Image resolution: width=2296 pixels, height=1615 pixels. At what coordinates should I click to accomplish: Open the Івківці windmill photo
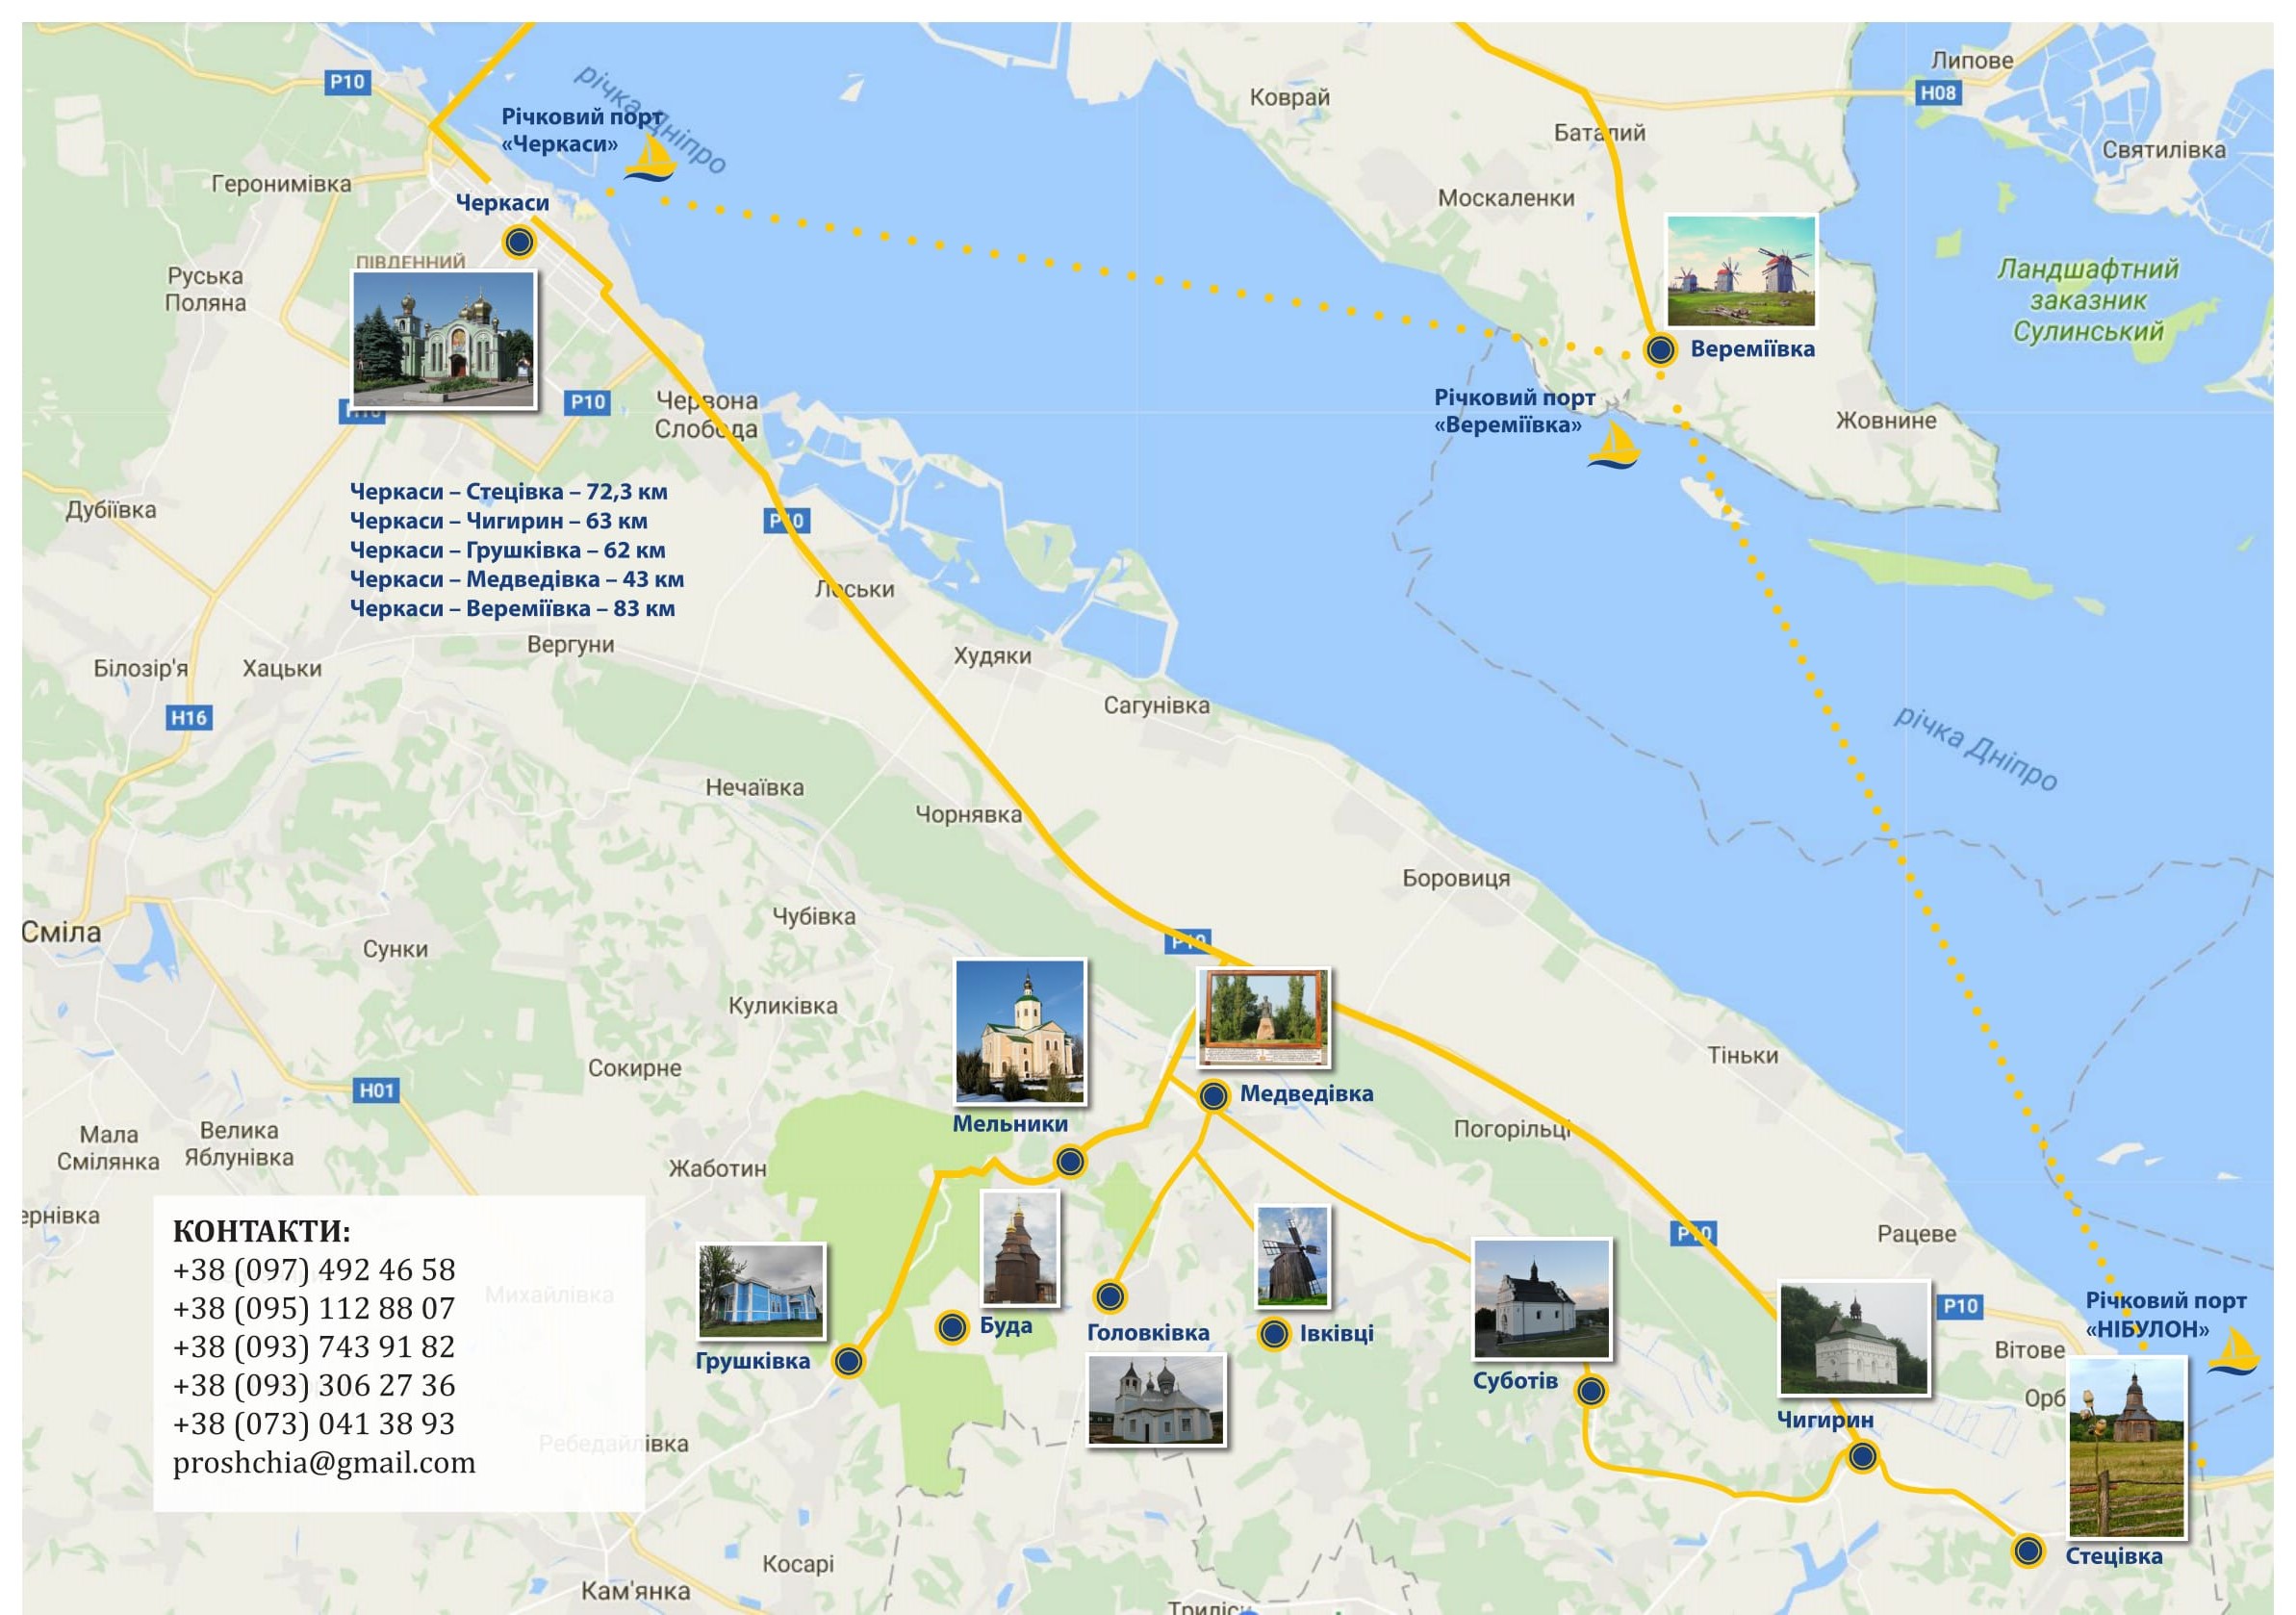tap(1293, 1256)
